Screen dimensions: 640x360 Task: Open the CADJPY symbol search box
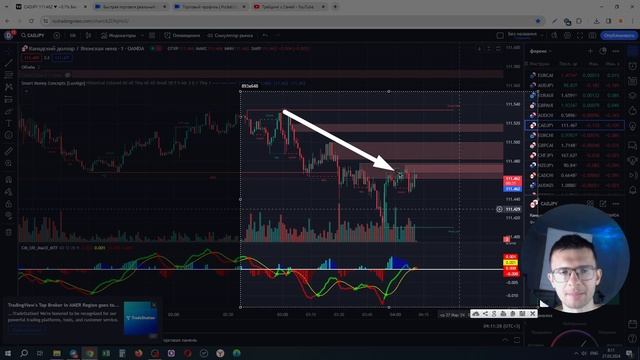coord(33,36)
